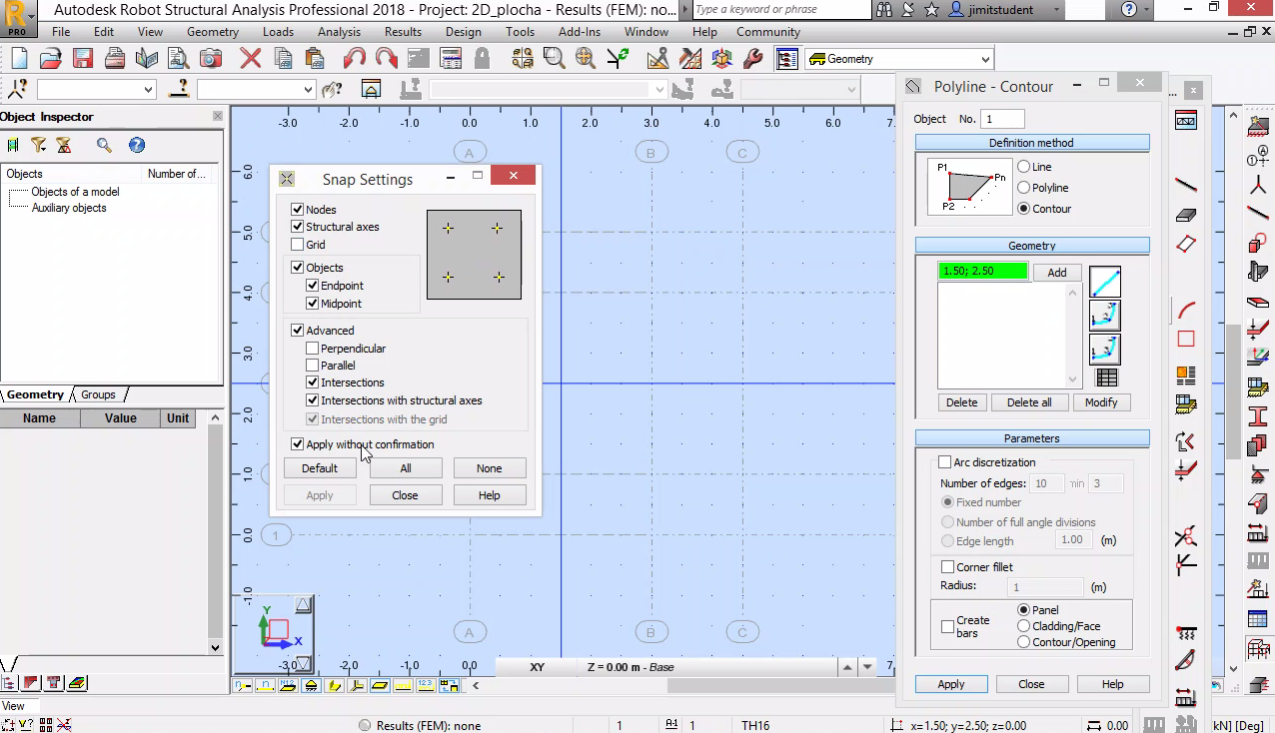
Task: Click the Paste clipboard icon
Action: pyautogui.click(x=314, y=58)
